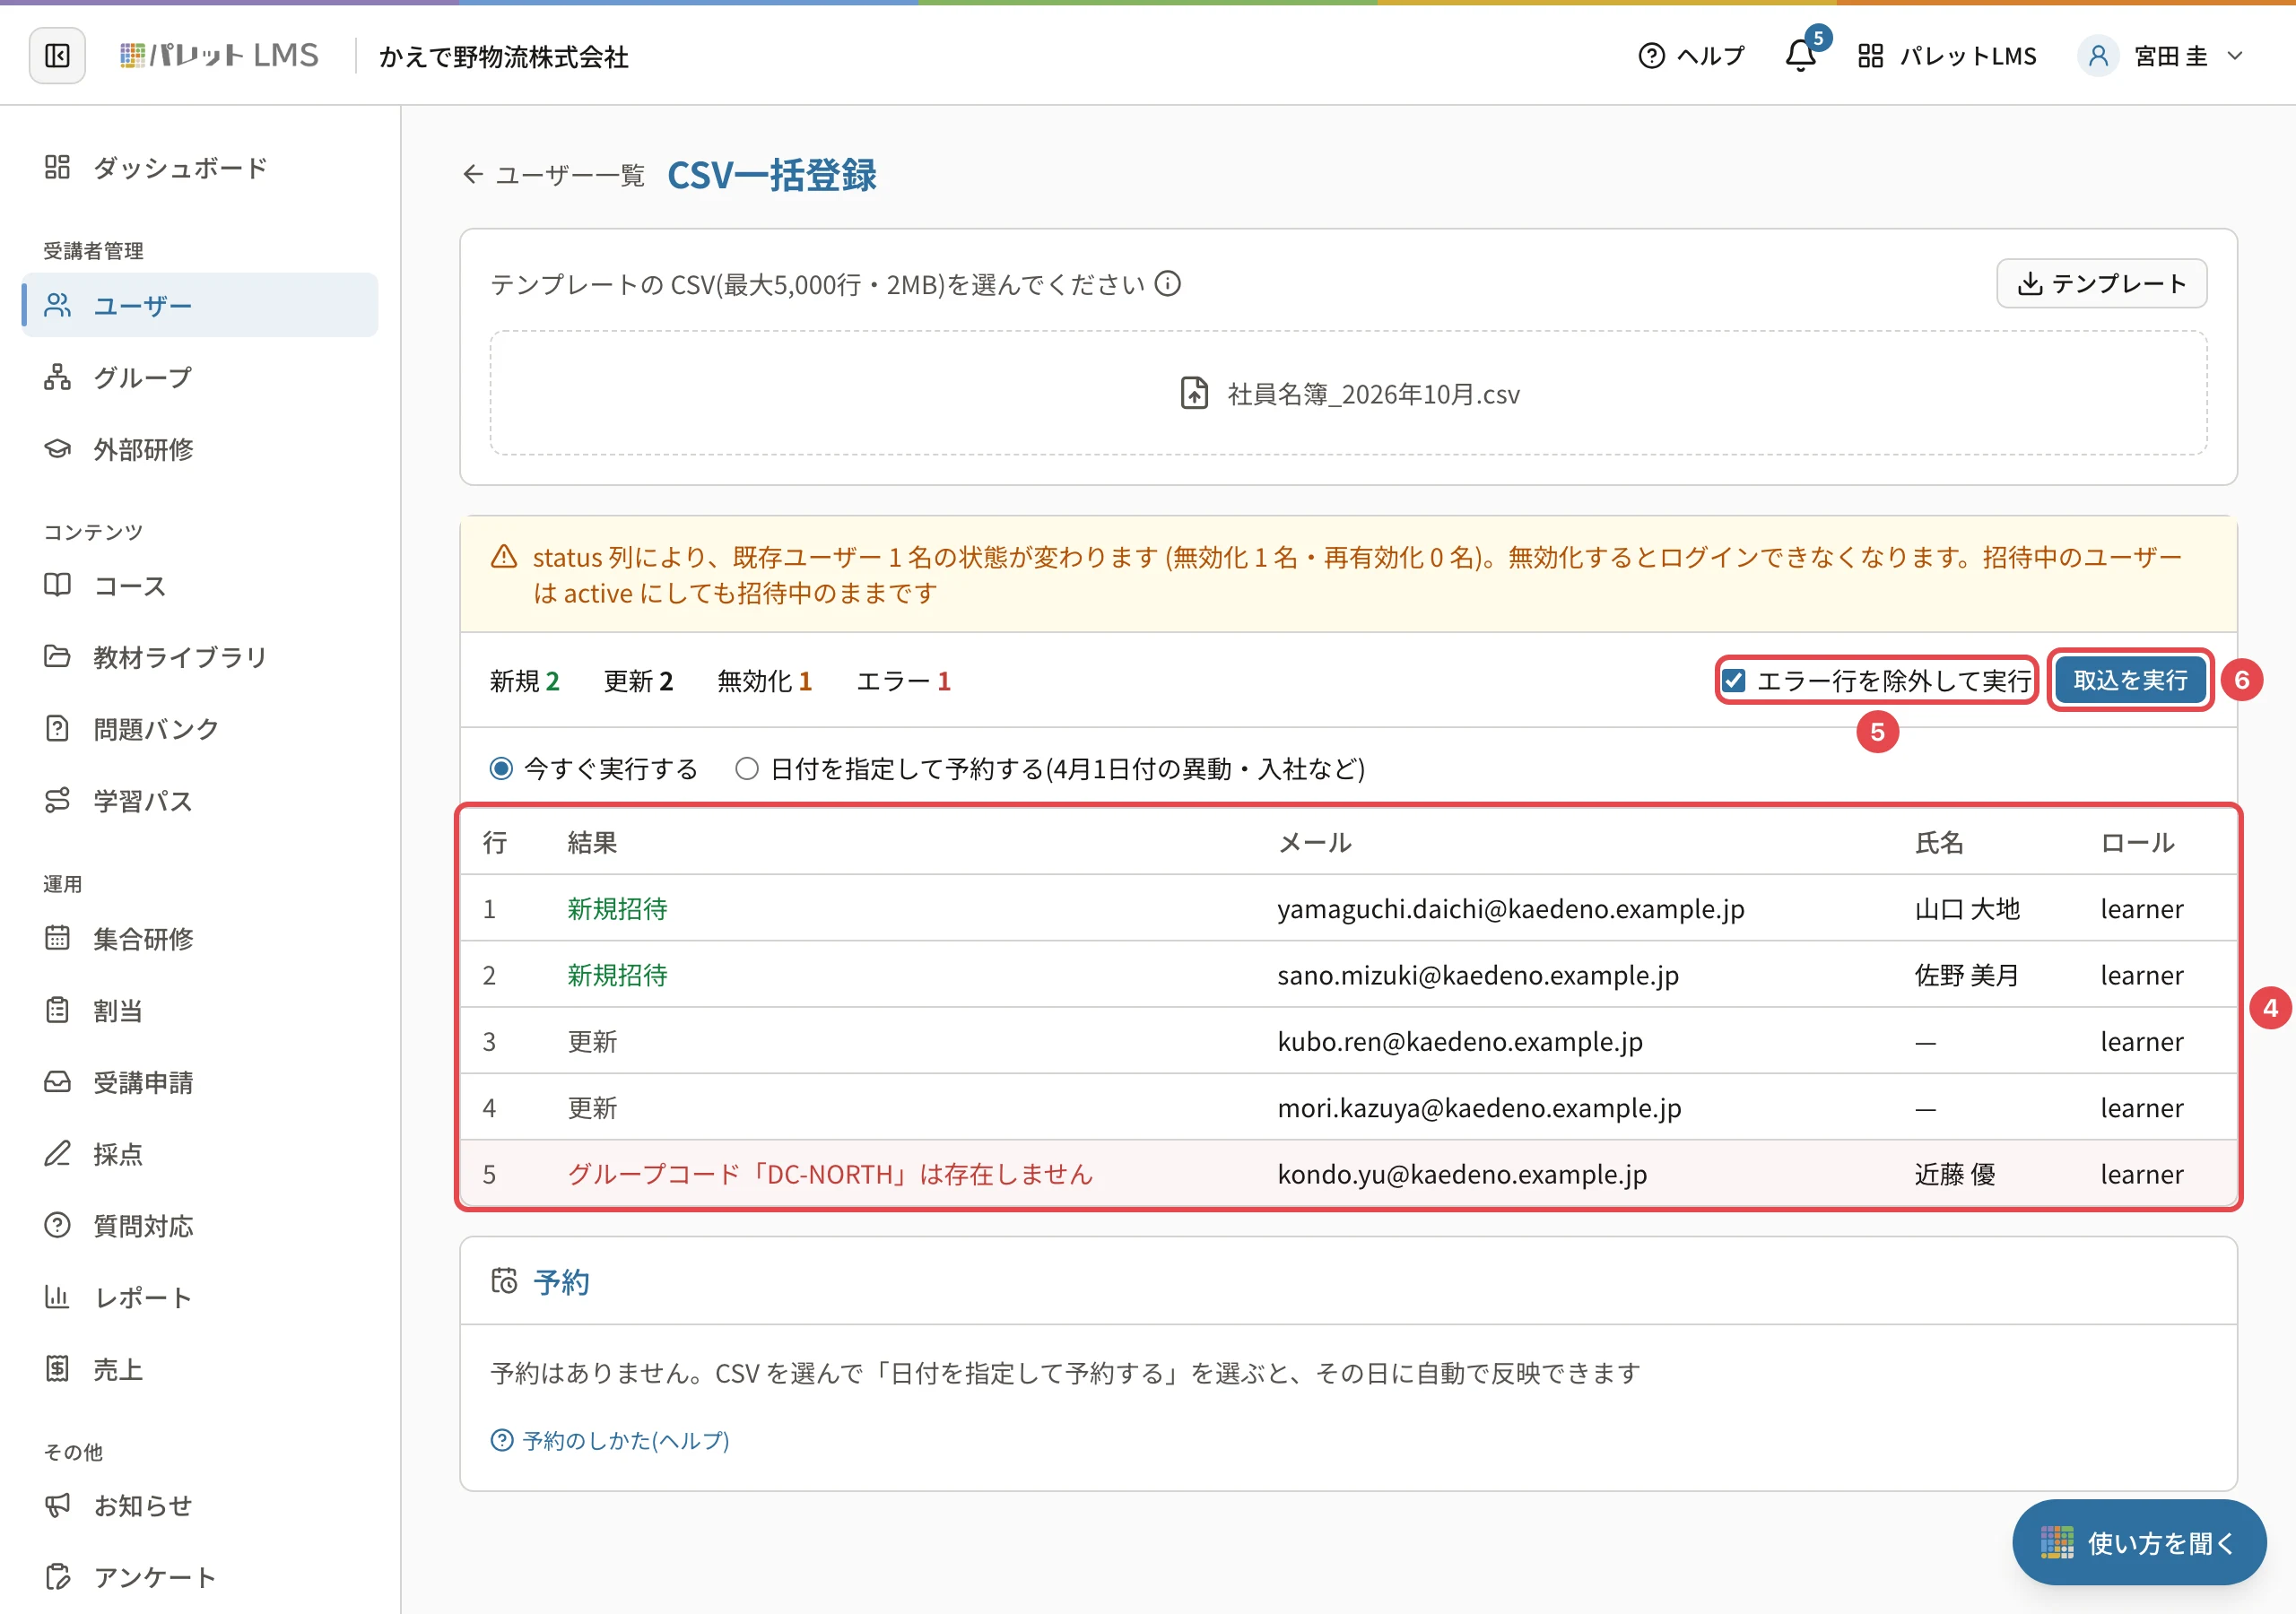
Task: Click the エラー 1 count
Action: click(x=903, y=681)
